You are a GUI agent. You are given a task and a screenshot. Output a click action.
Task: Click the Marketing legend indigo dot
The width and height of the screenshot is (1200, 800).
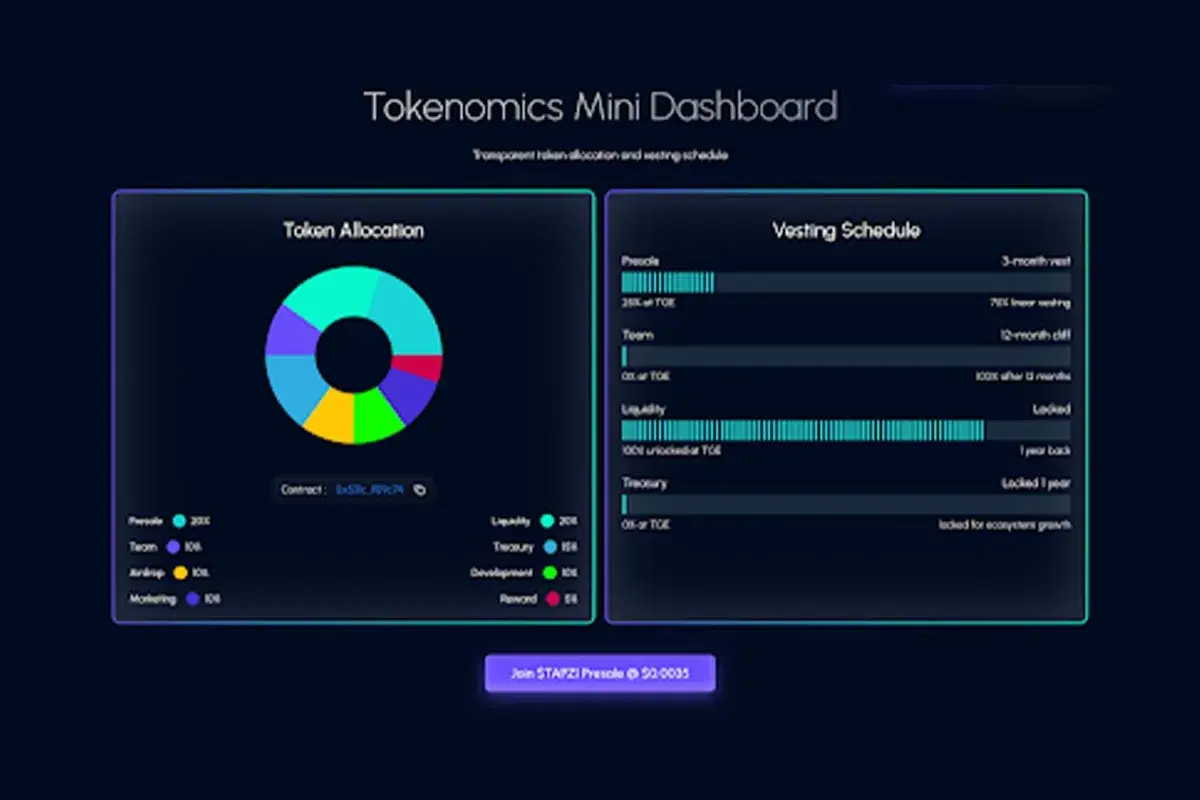coord(193,599)
